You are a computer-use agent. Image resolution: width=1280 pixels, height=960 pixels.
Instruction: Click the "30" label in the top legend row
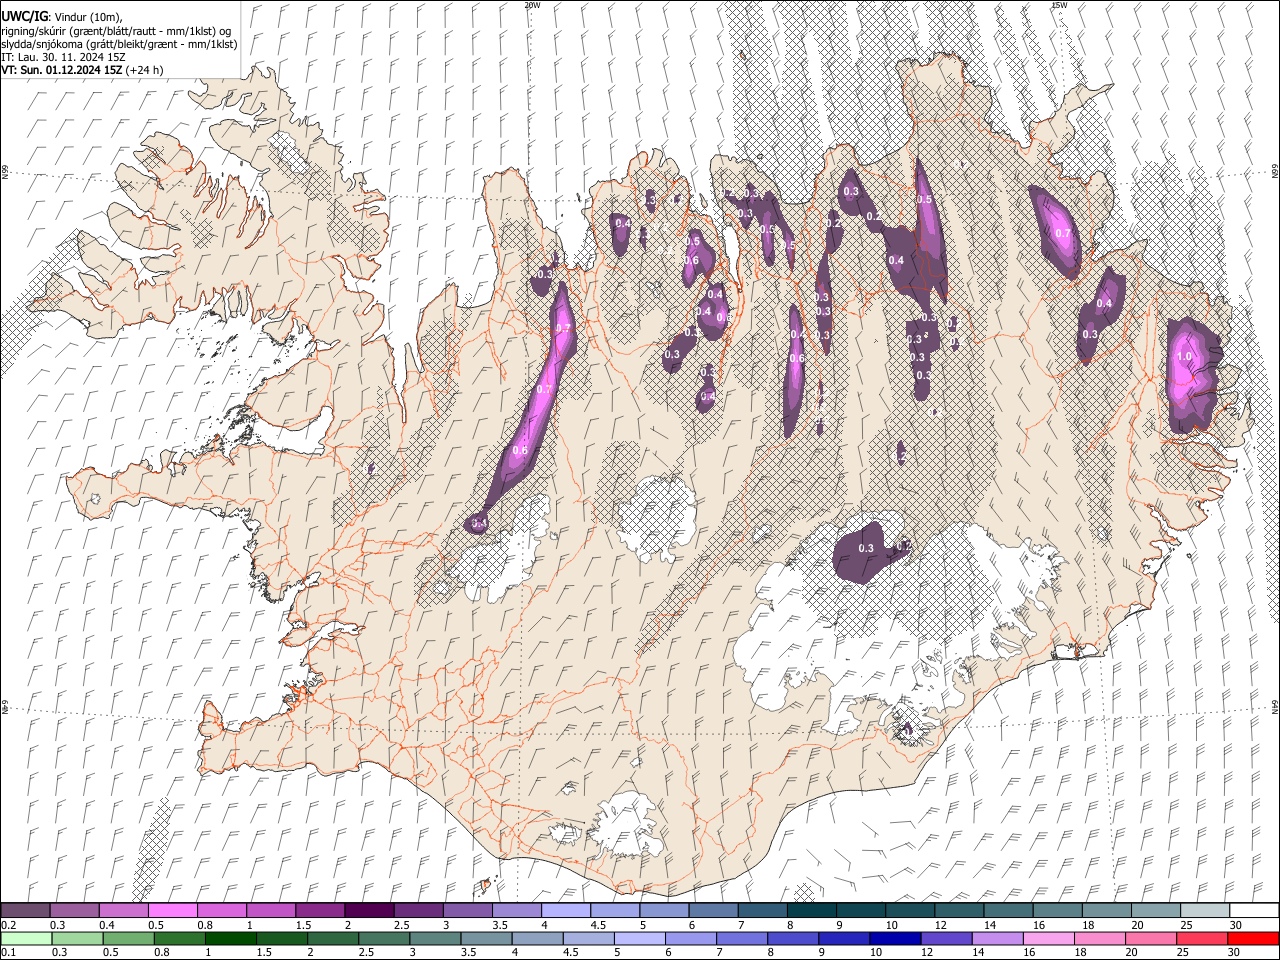(1235, 925)
